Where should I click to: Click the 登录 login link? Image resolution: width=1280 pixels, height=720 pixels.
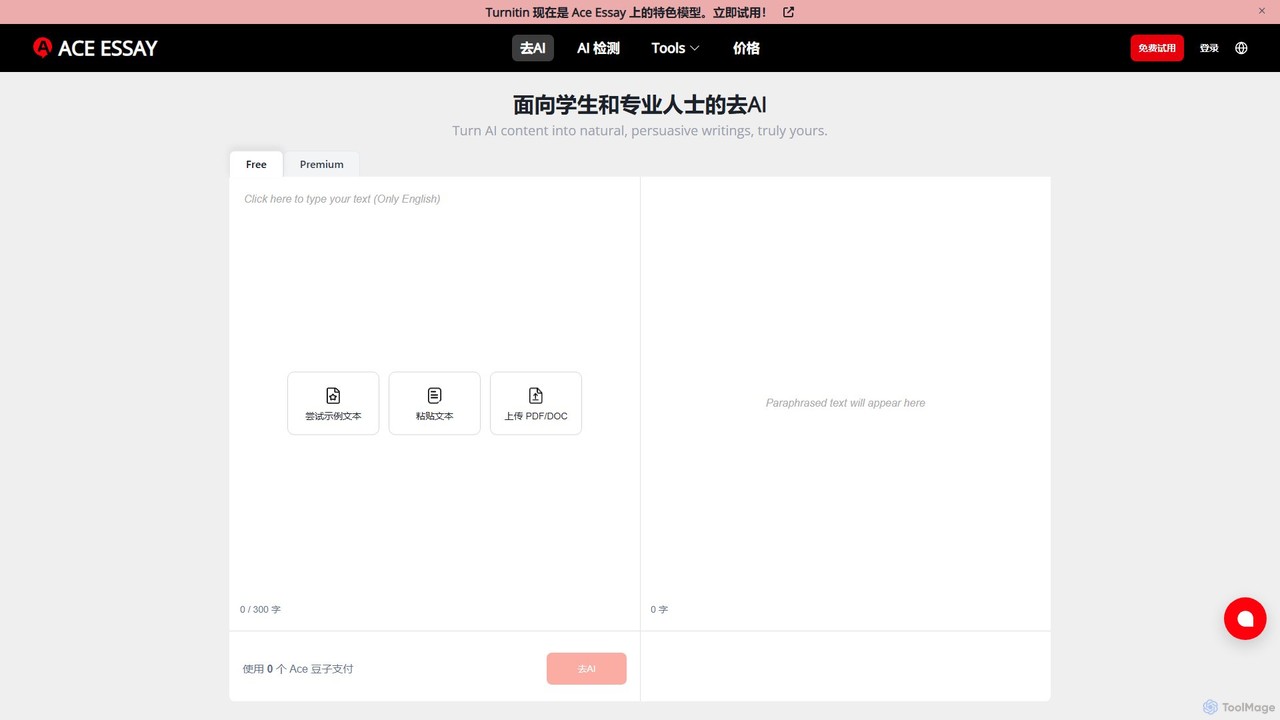point(1209,48)
